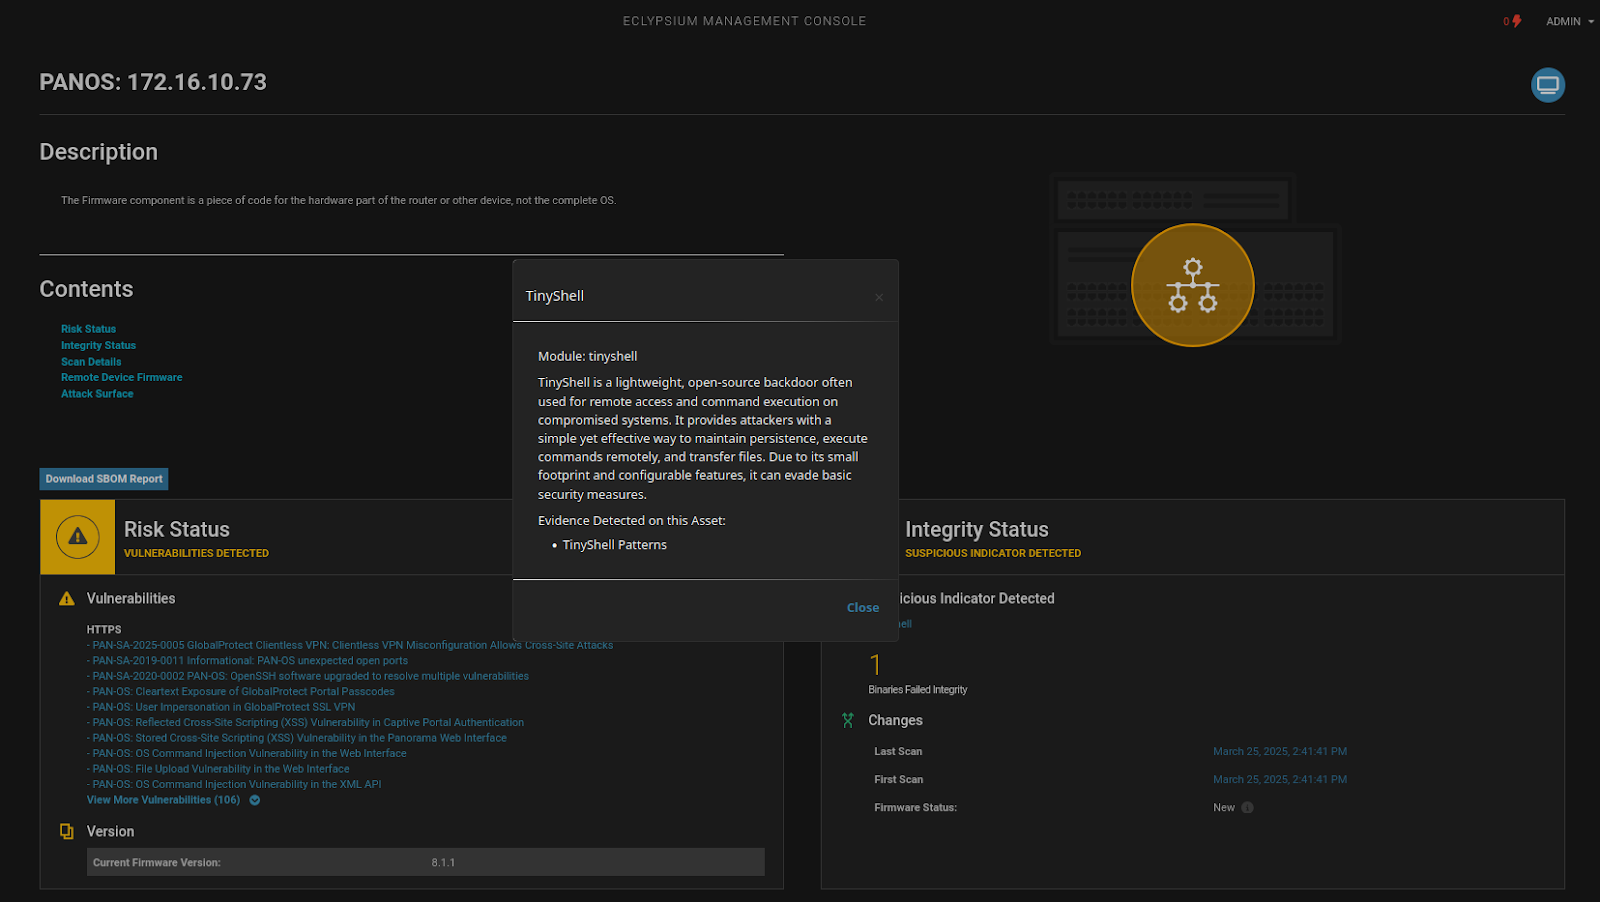The image size is (1600, 902).
Task: Expand View More Vulnerabilities (106)
Action: pyautogui.click(x=163, y=800)
